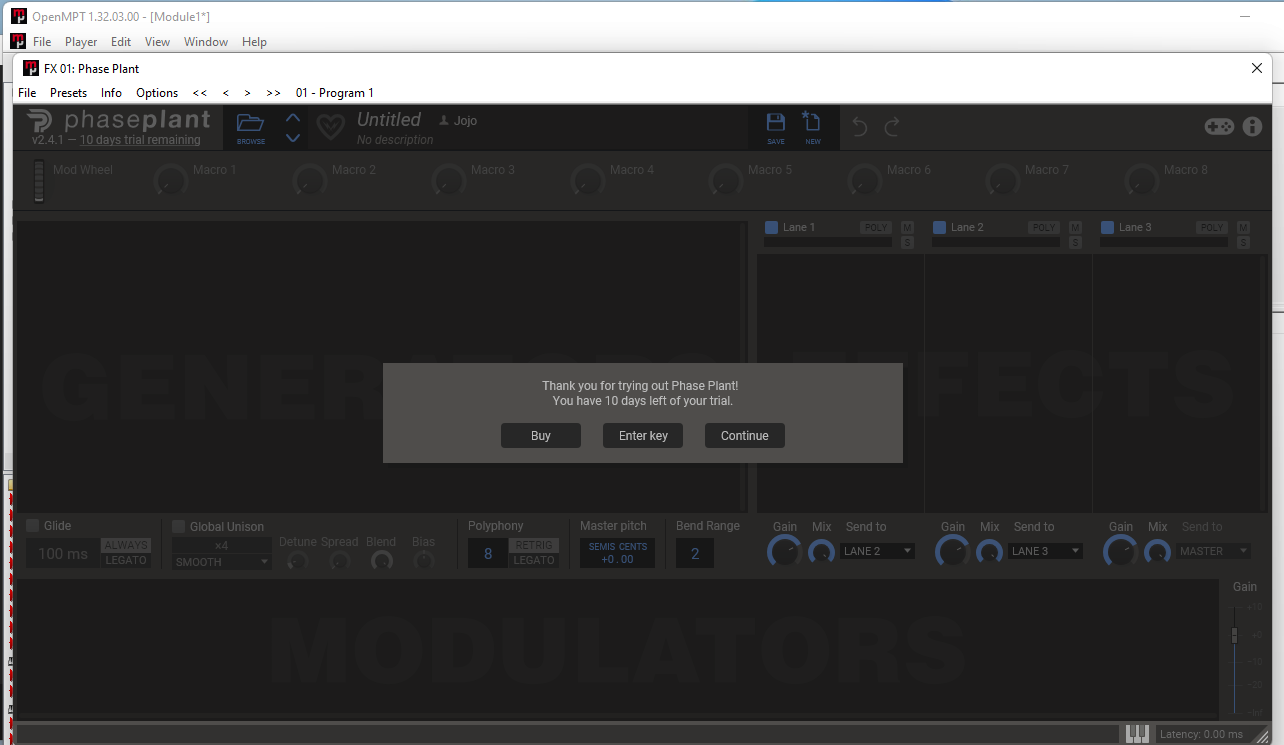Open Lane 2 Send to LANE 3 dropdown

click(x=1046, y=551)
